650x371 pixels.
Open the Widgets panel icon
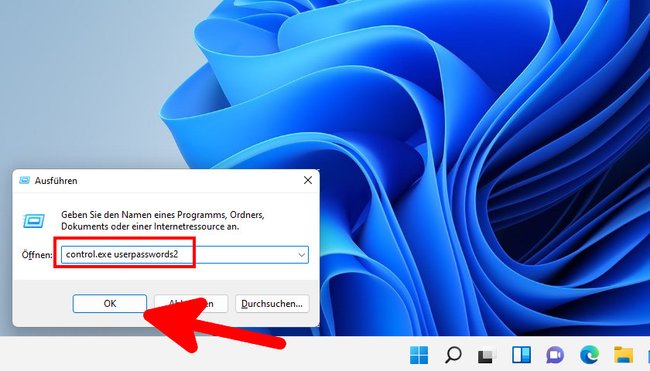521,355
